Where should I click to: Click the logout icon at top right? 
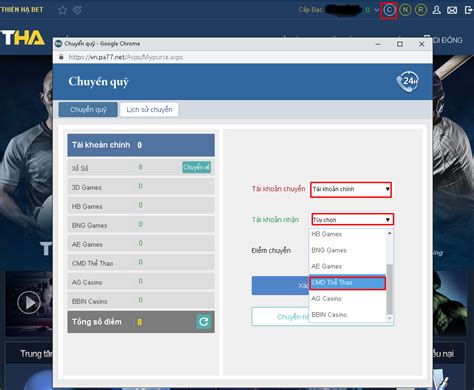(x=468, y=11)
